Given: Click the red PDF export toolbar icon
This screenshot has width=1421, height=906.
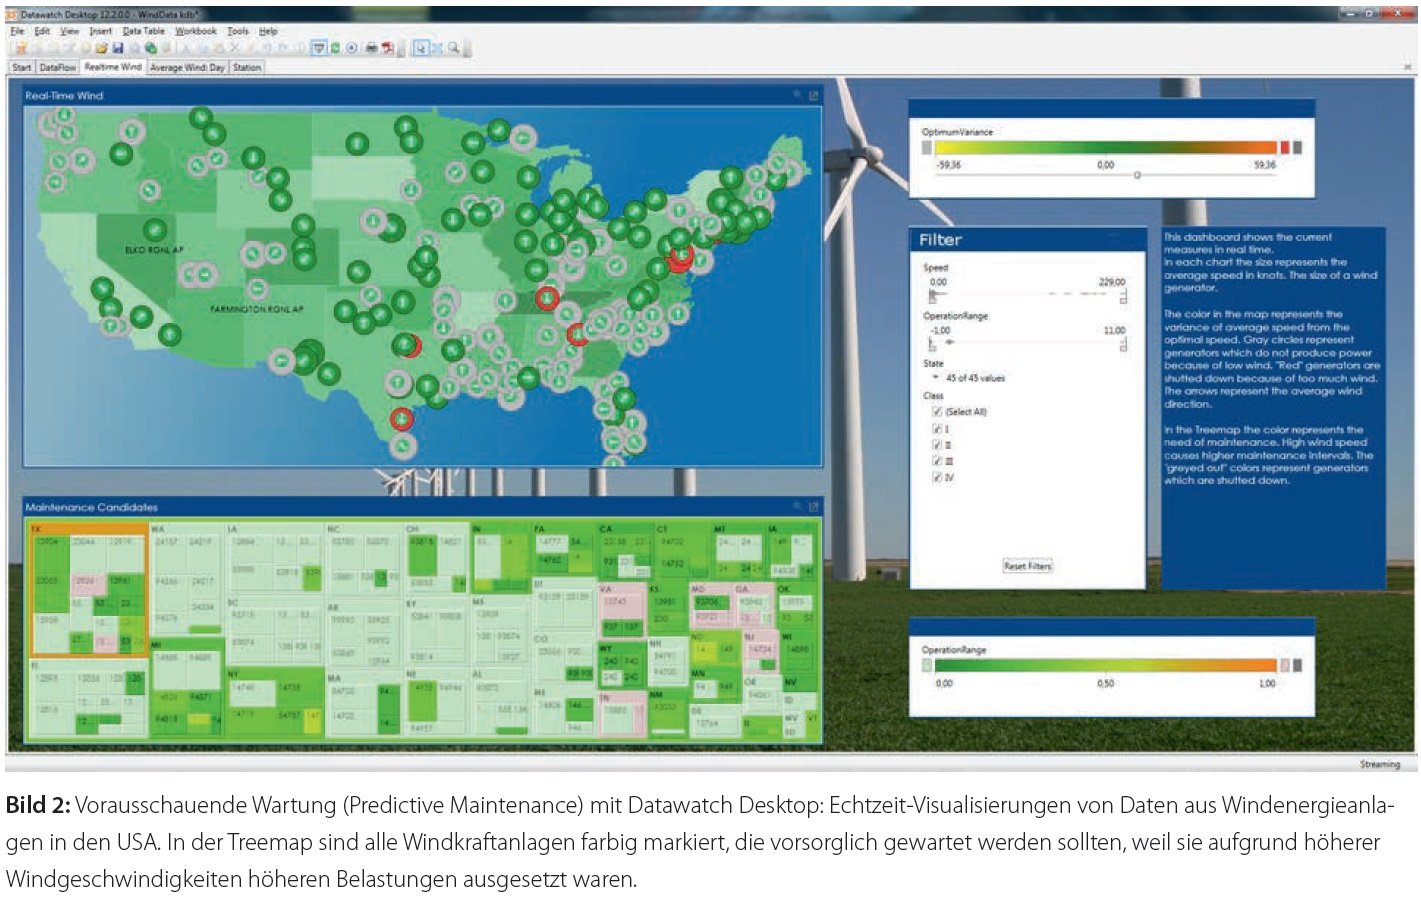Looking at the screenshot, I should click(x=388, y=48).
